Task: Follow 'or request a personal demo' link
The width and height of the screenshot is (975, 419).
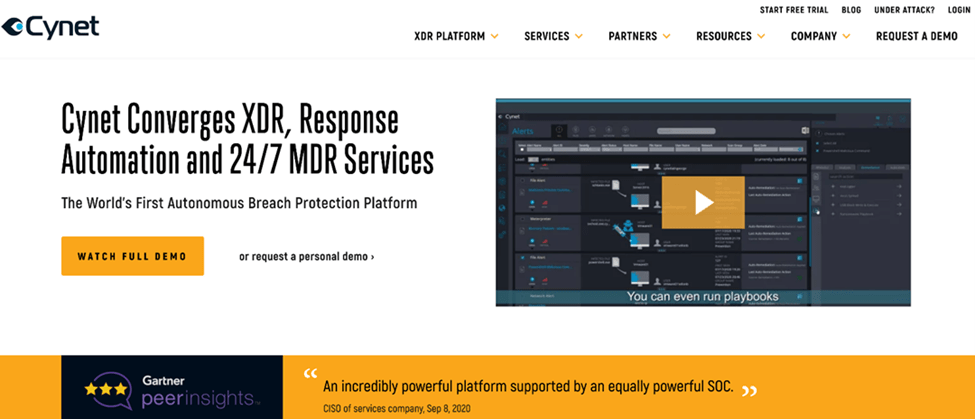Action: [x=307, y=256]
